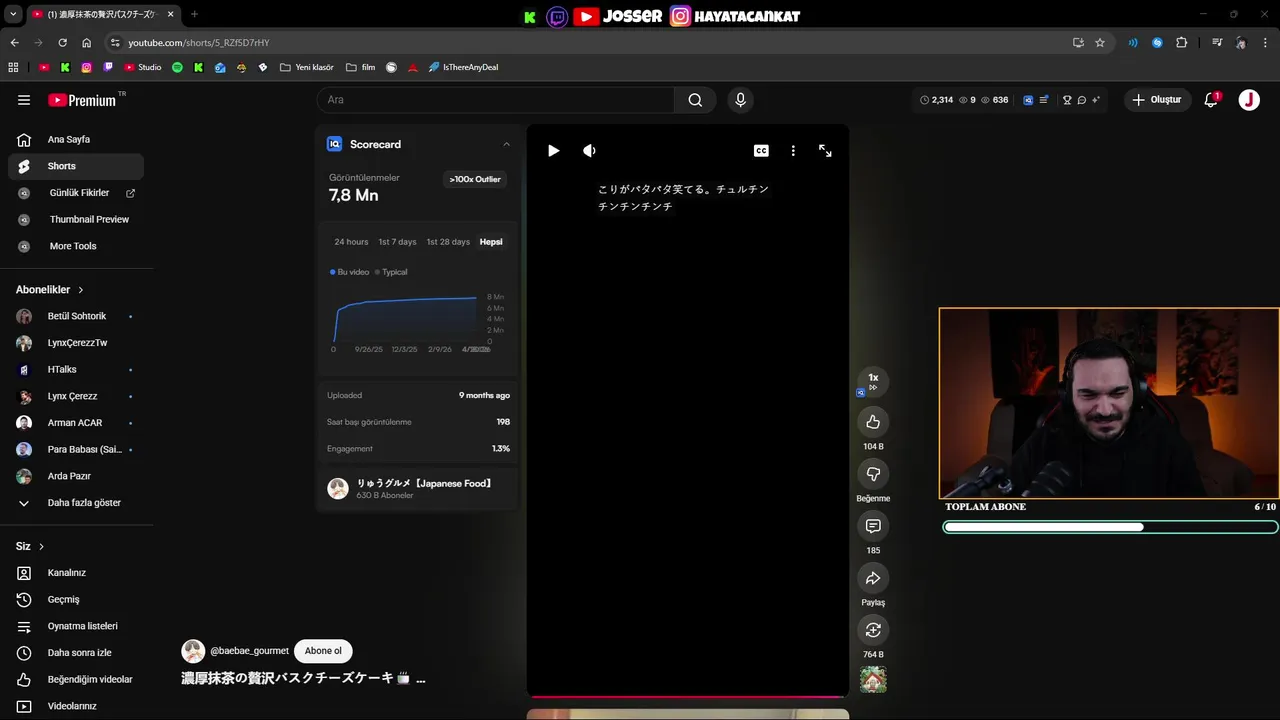Open the YouTube hamburger guide menu
Image resolution: width=1280 pixels, height=720 pixels.
coord(24,100)
